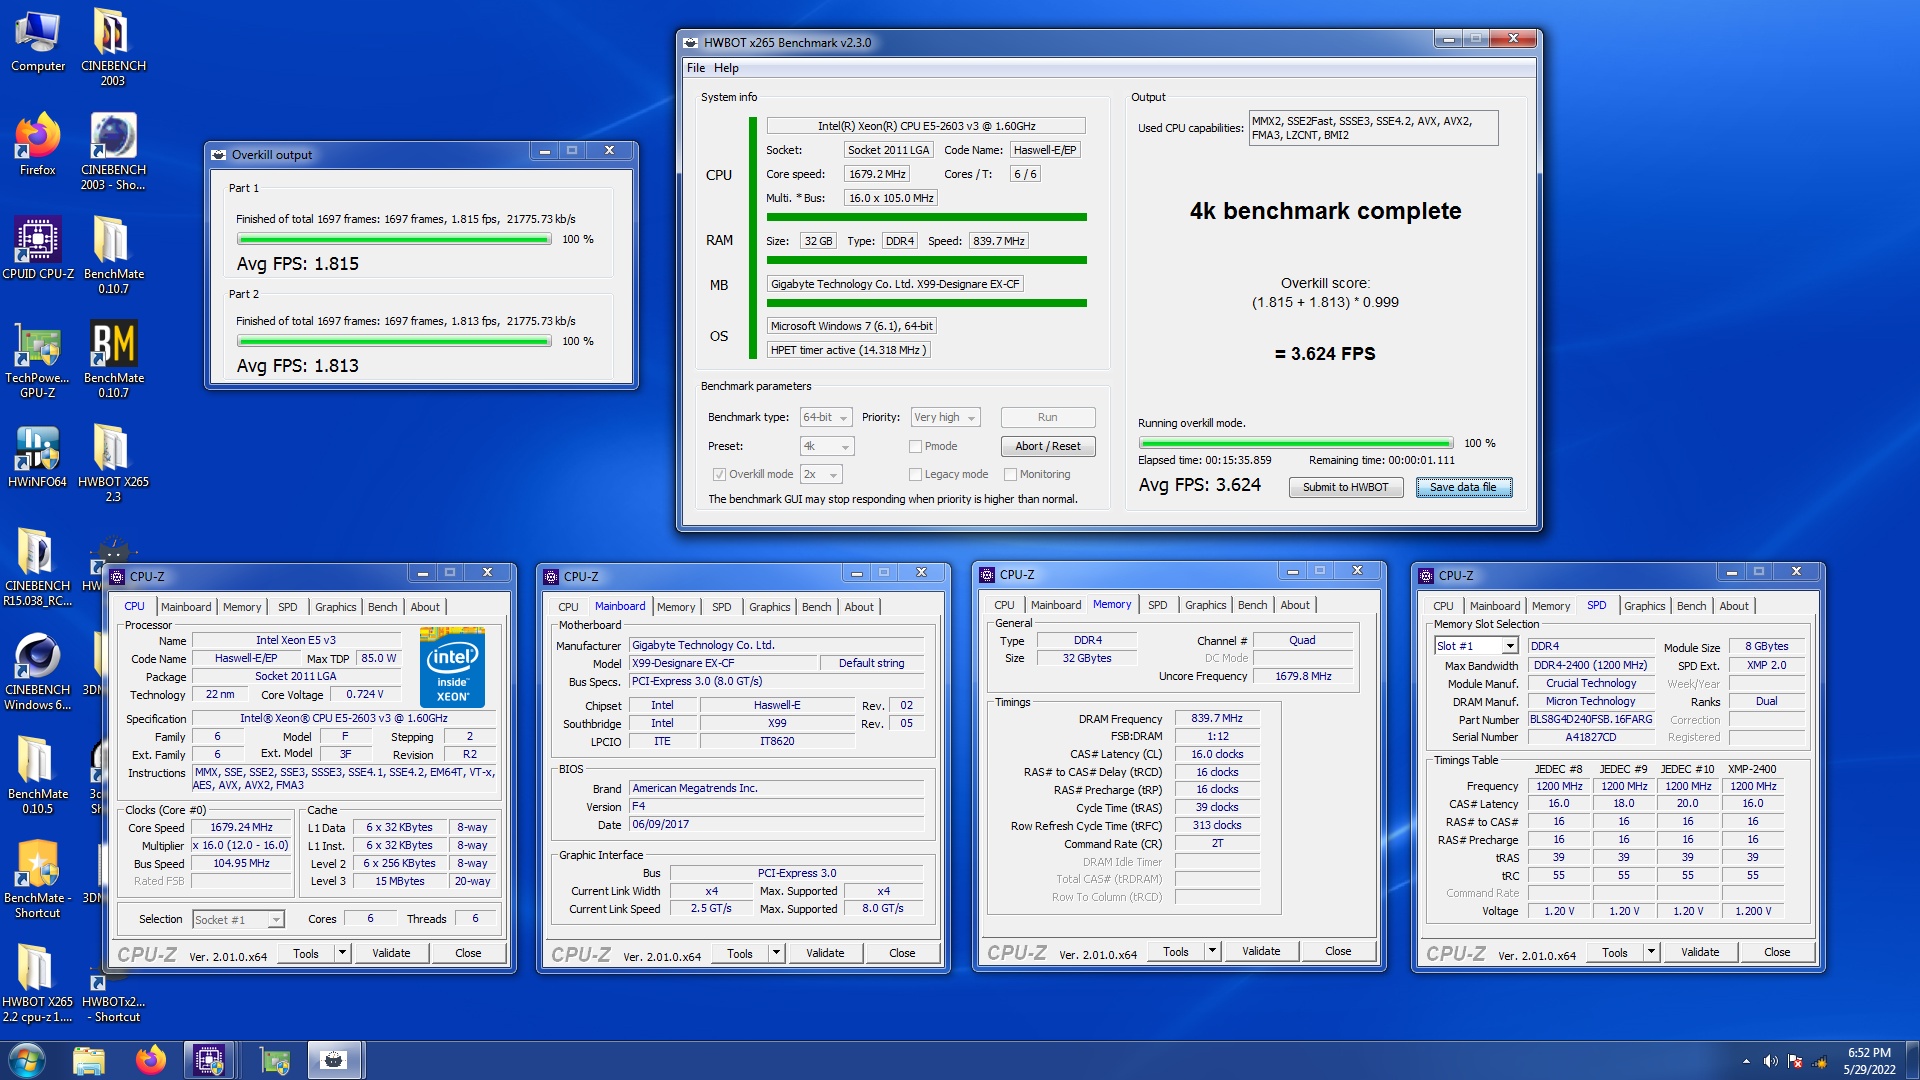Click the Part 1 progress bar

click(394, 239)
